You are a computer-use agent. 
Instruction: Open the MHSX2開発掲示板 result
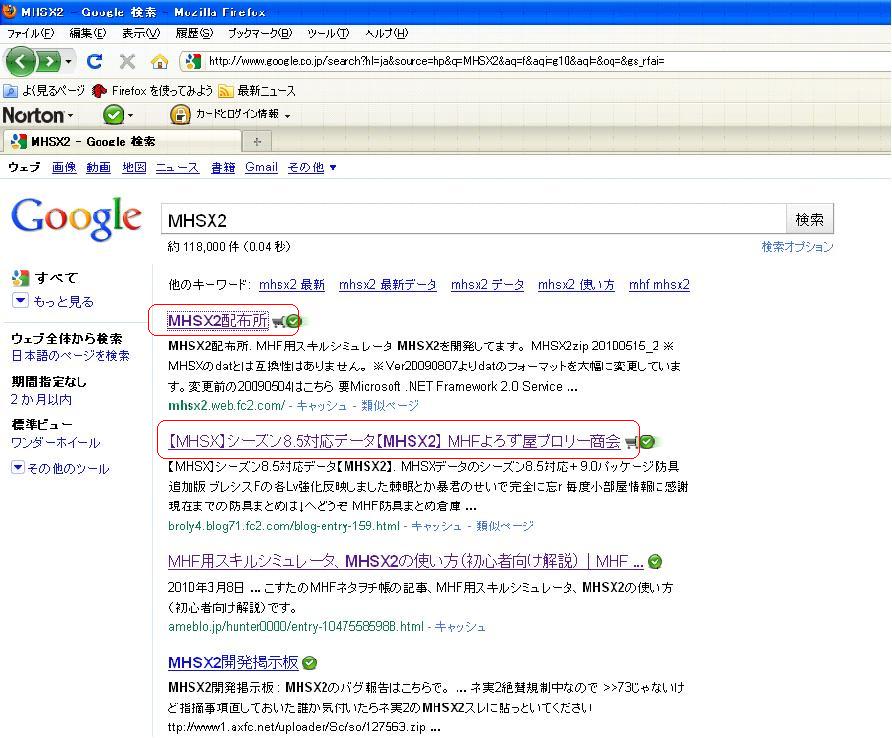tap(233, 662)
